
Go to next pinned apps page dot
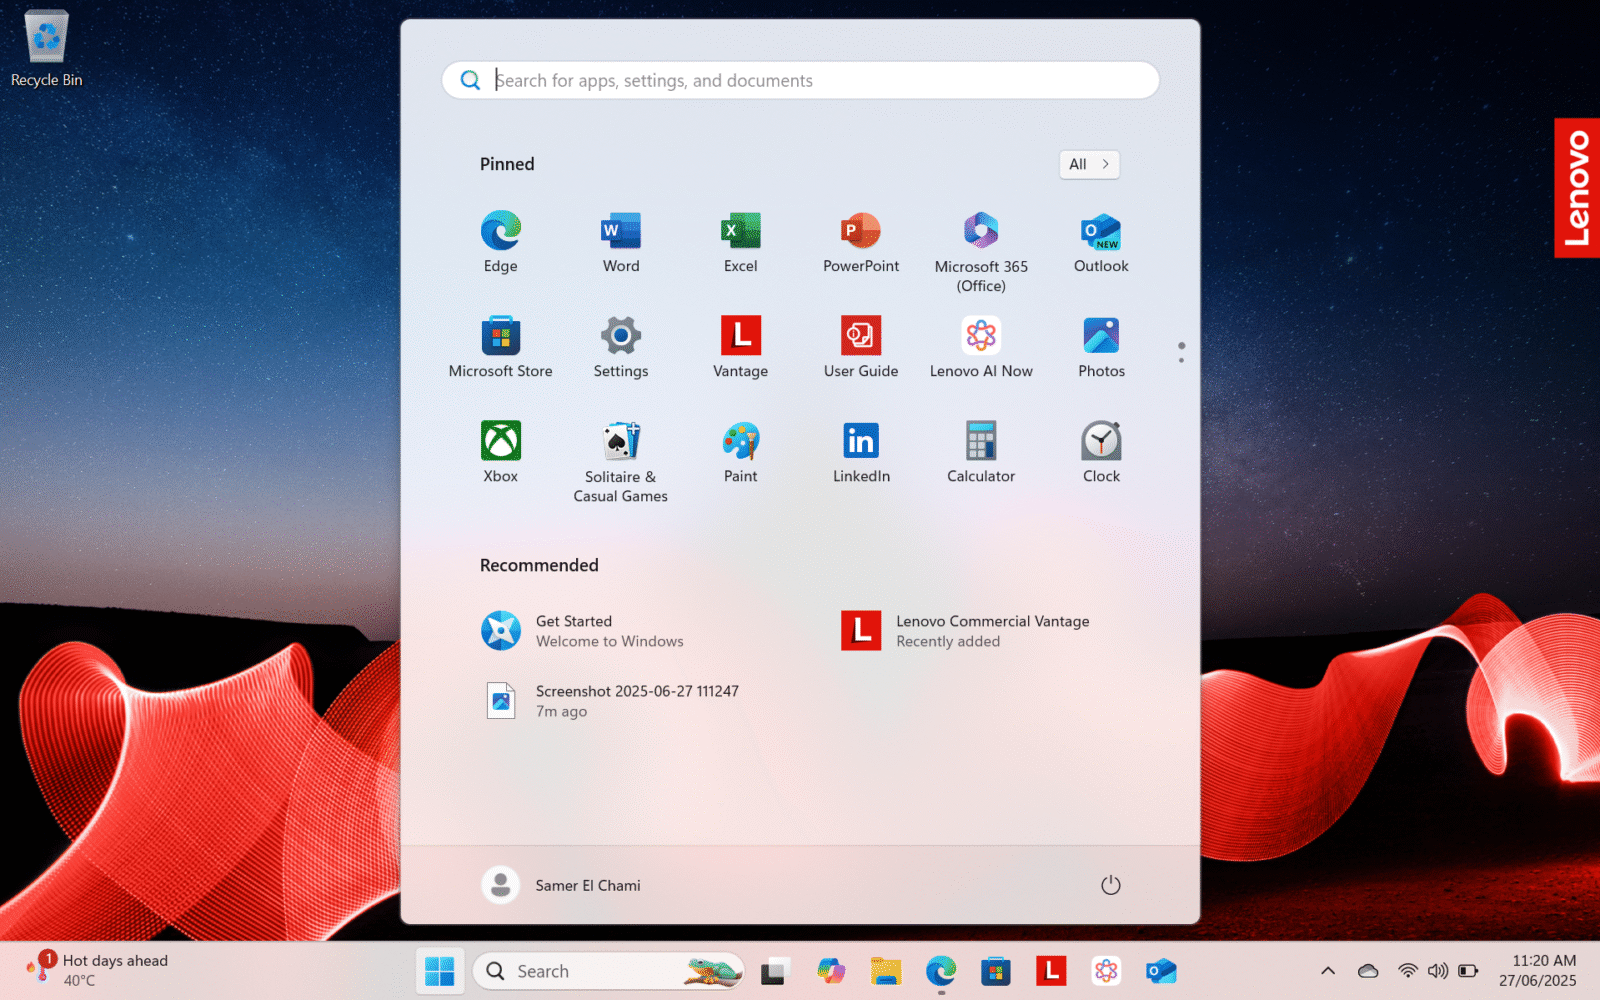click(x=1181, y=360)
